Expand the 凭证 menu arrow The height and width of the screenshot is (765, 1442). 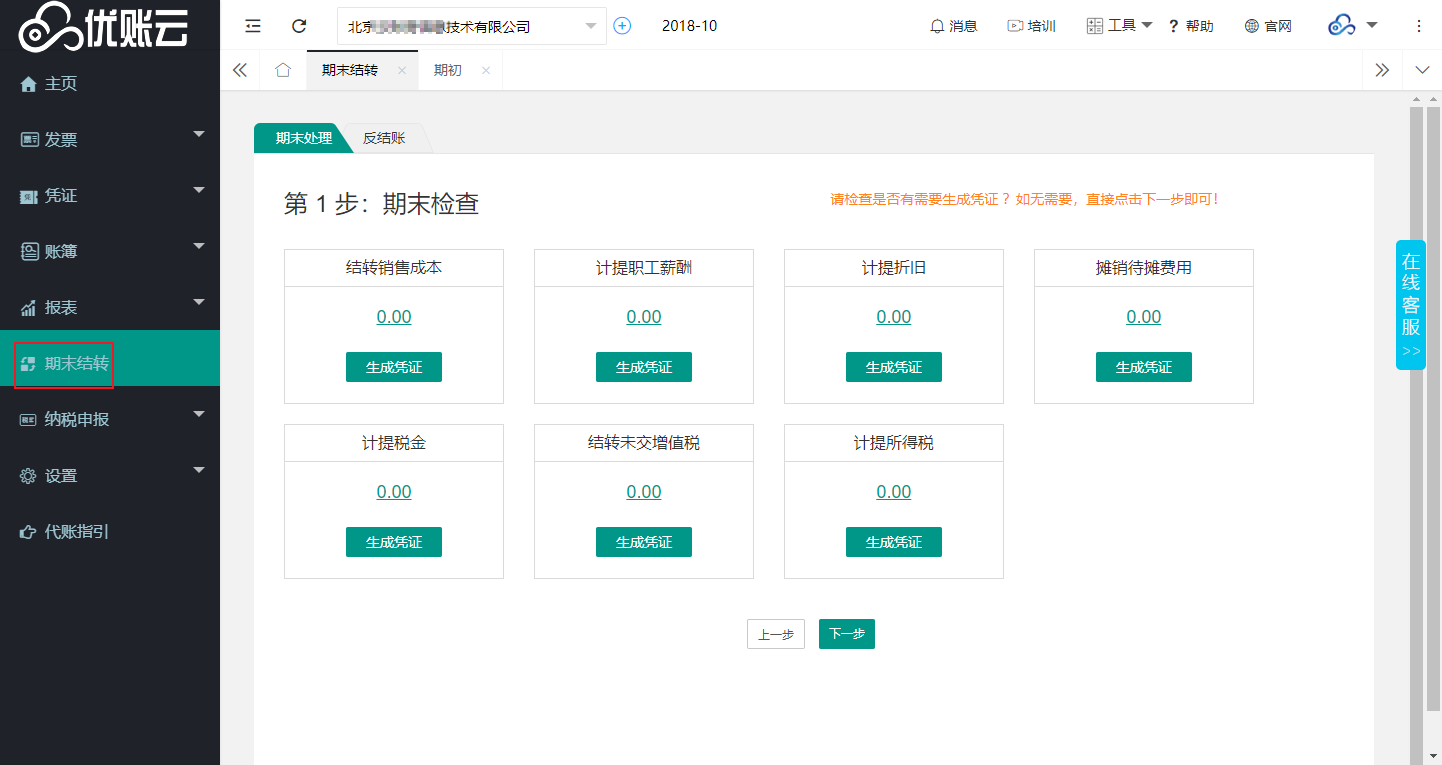click(199, 190)
